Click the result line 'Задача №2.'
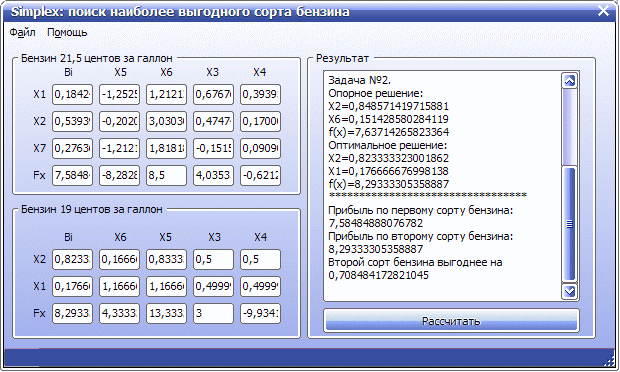The height and width of the screenshot is (372, 620). (x=359, y=80)
